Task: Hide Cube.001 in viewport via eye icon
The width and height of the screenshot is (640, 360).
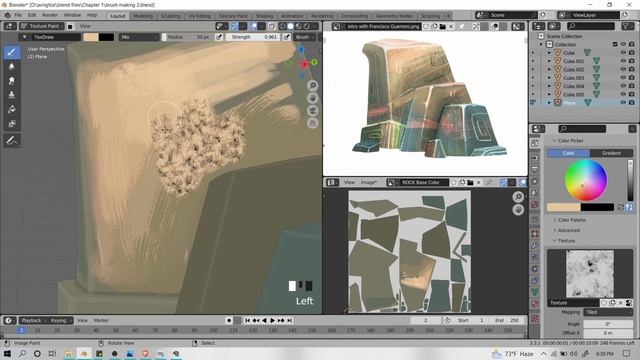Action: click(x=623, y=61)
